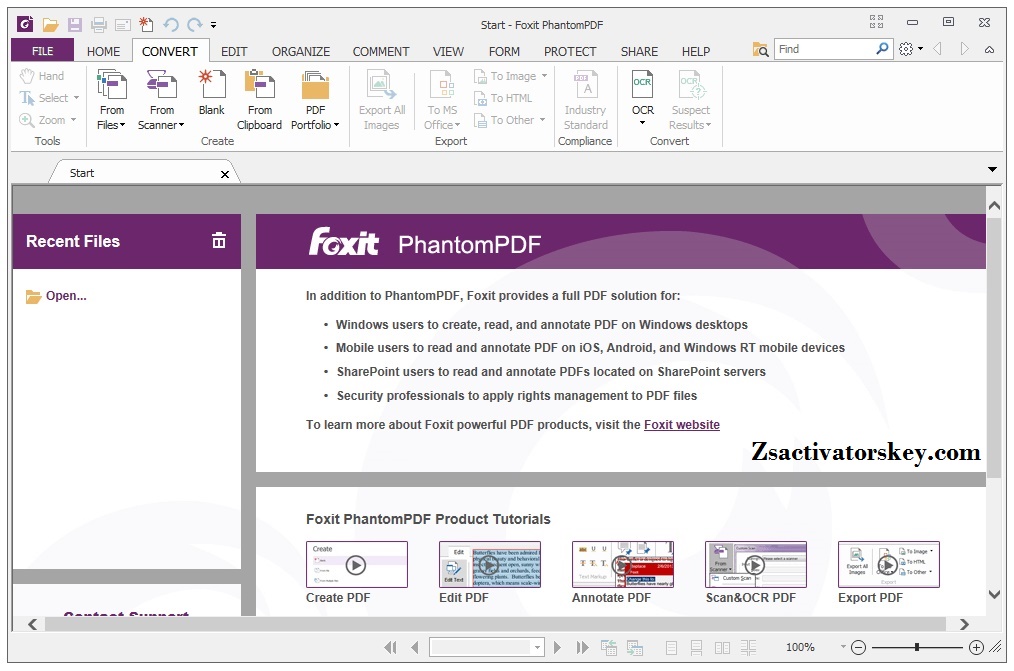Select continuous facing view layout
Image resolution: width=1014 pixels, height=671 pixels.
(748, 647)
